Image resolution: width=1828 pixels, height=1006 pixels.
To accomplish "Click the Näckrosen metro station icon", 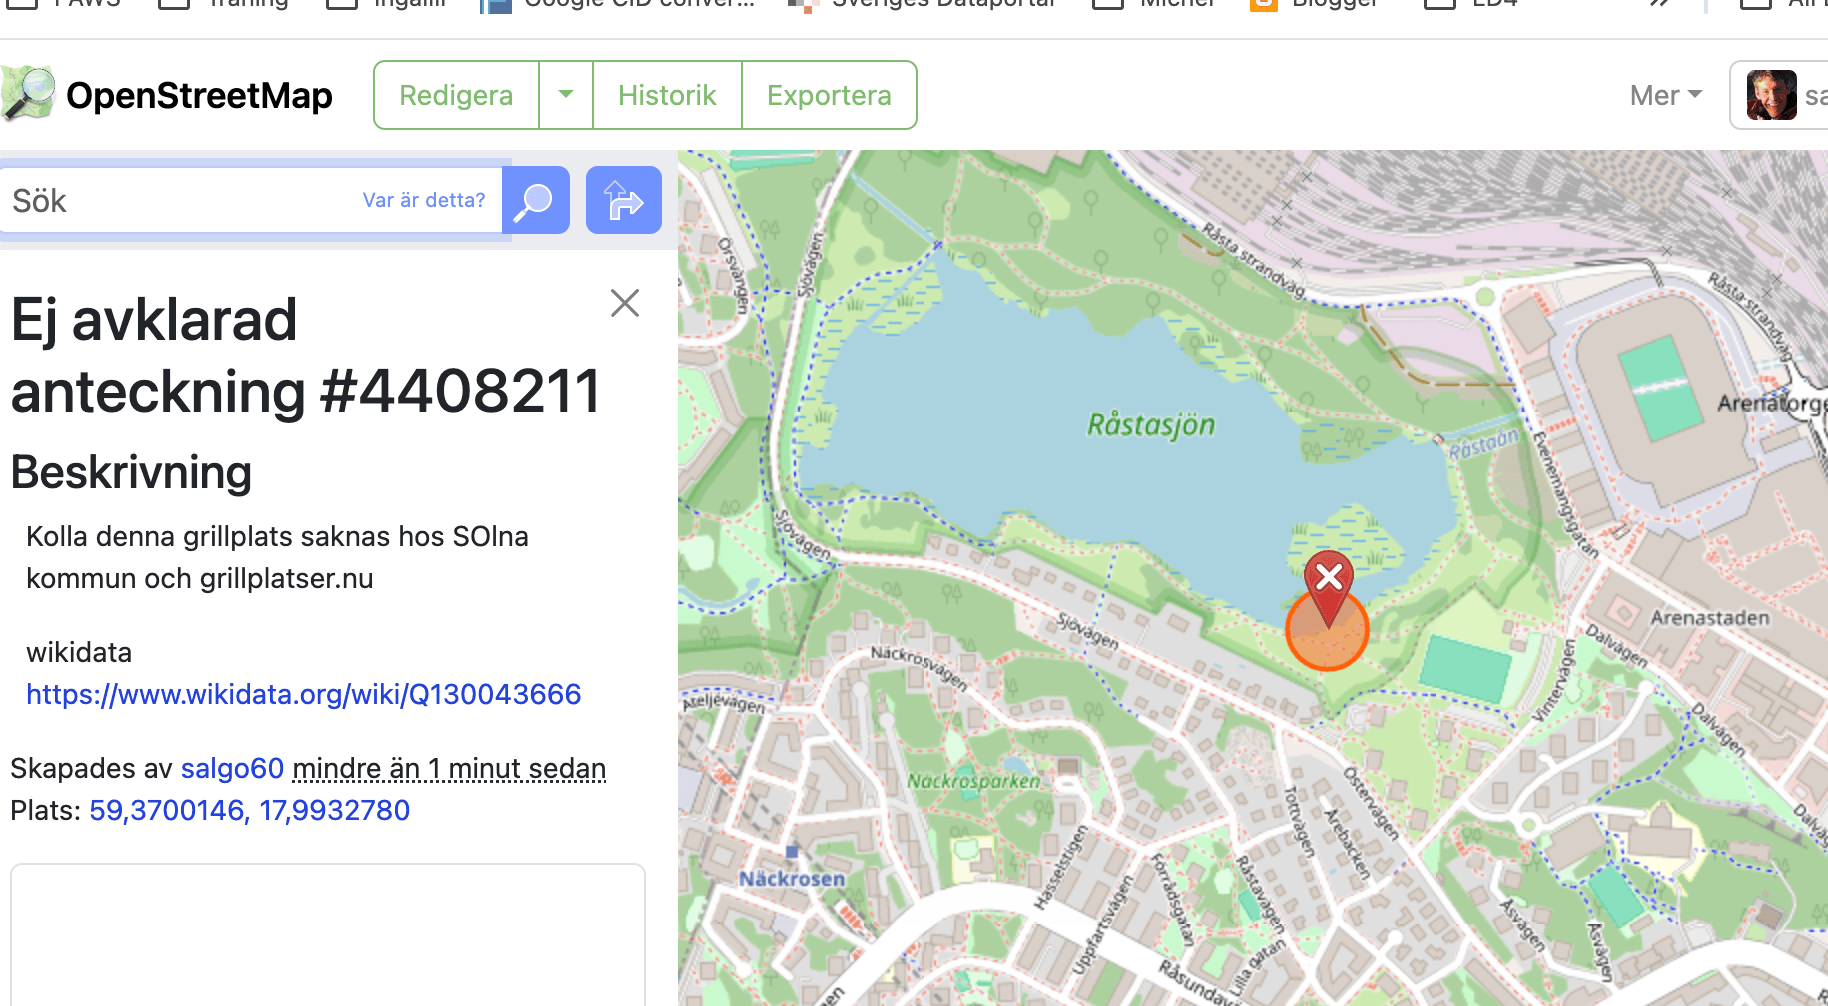I will pos(792,853).
